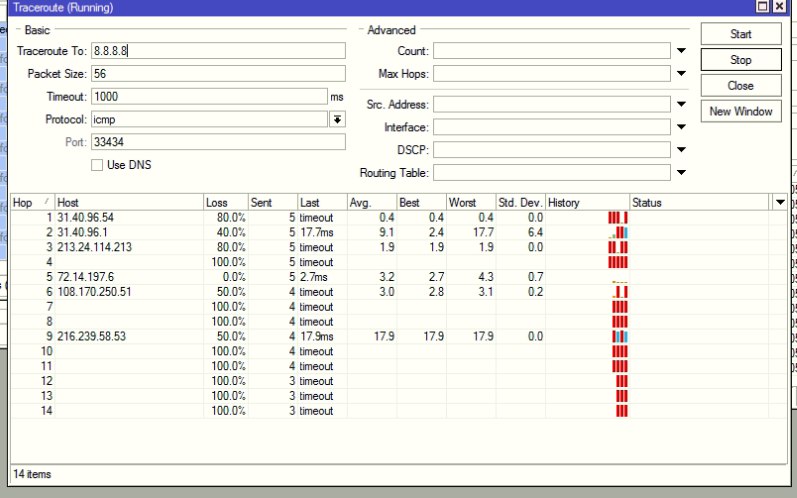Sort by the Avg. column header
797x498 pixels.
coord(372,202)
